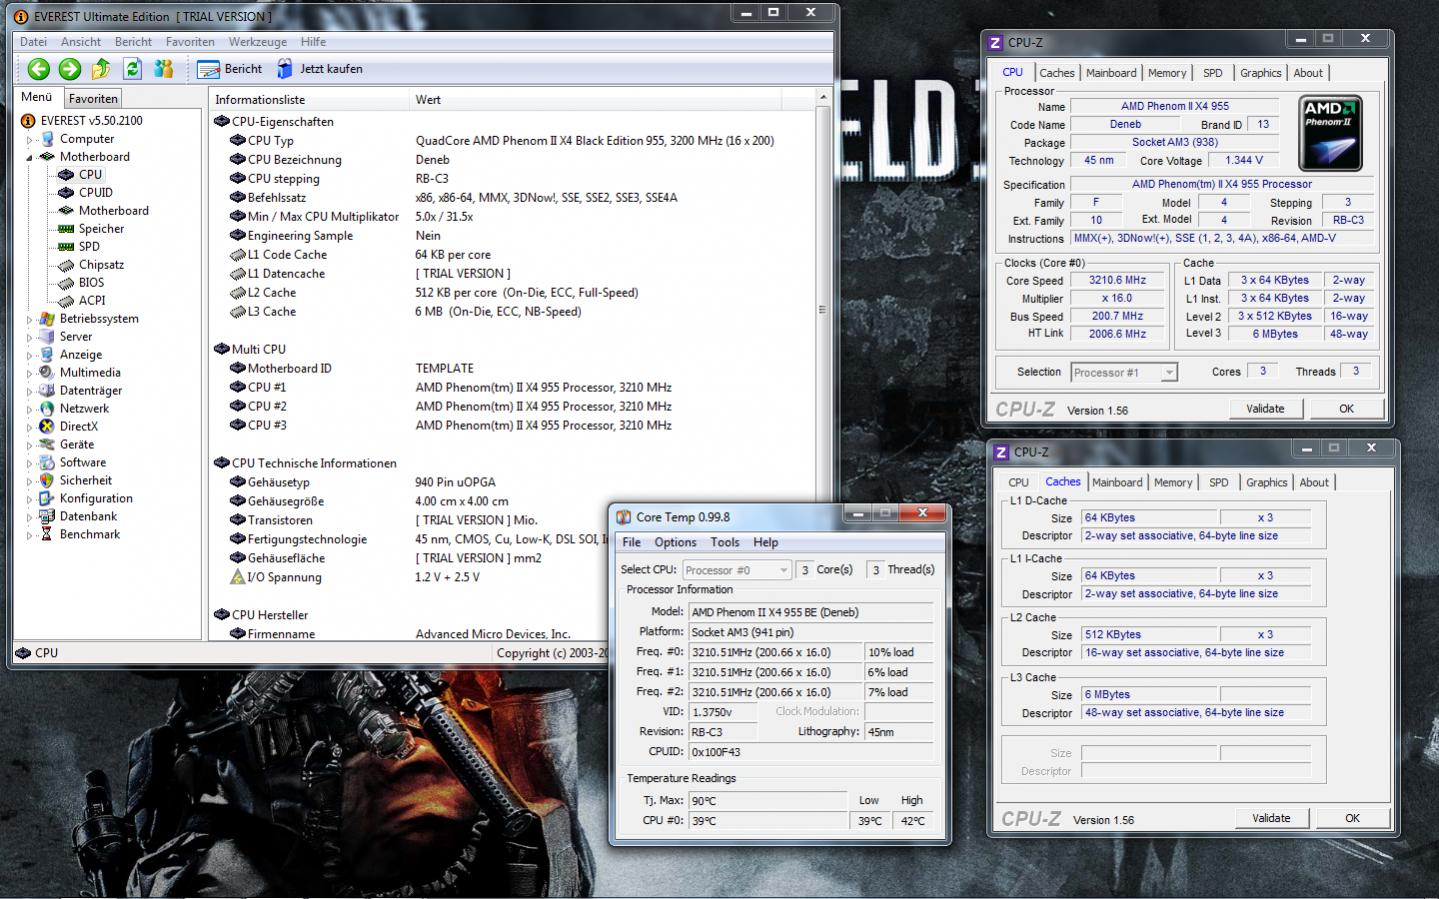The image size is (1439, 899).
Task: Click the EVEREST list scroll-up arrow
Action: (x=823, y=98)
